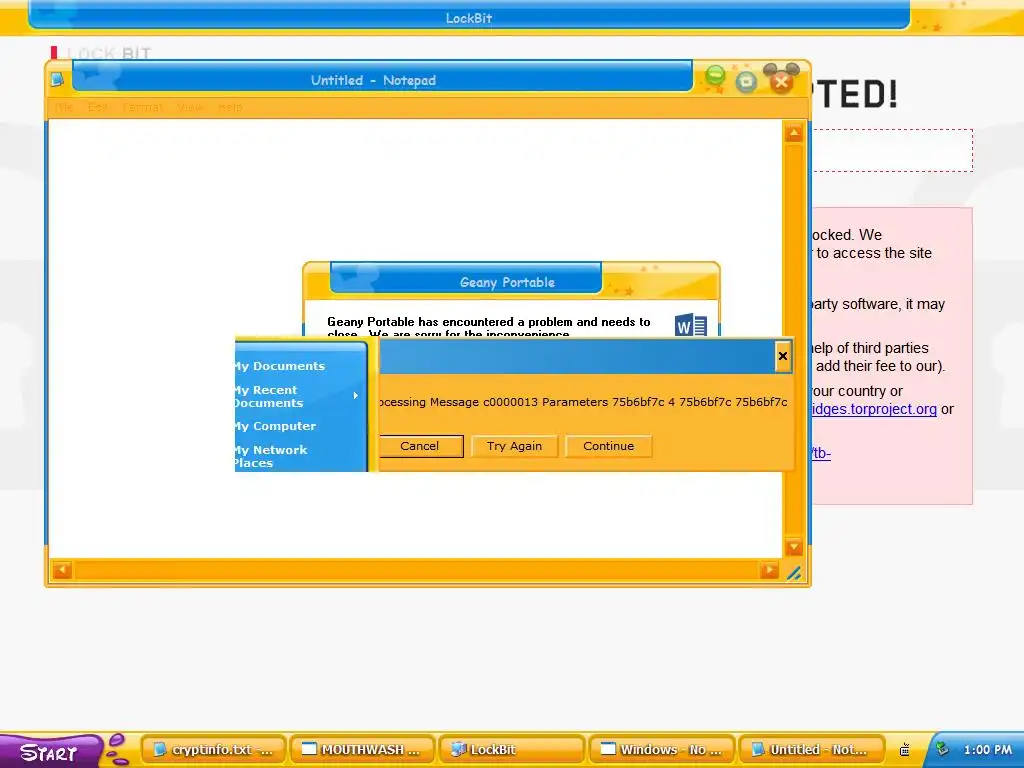Click the Notepad resize grip corner
The width and height of the screenshot is (1024, 768).
click(794, 573)
